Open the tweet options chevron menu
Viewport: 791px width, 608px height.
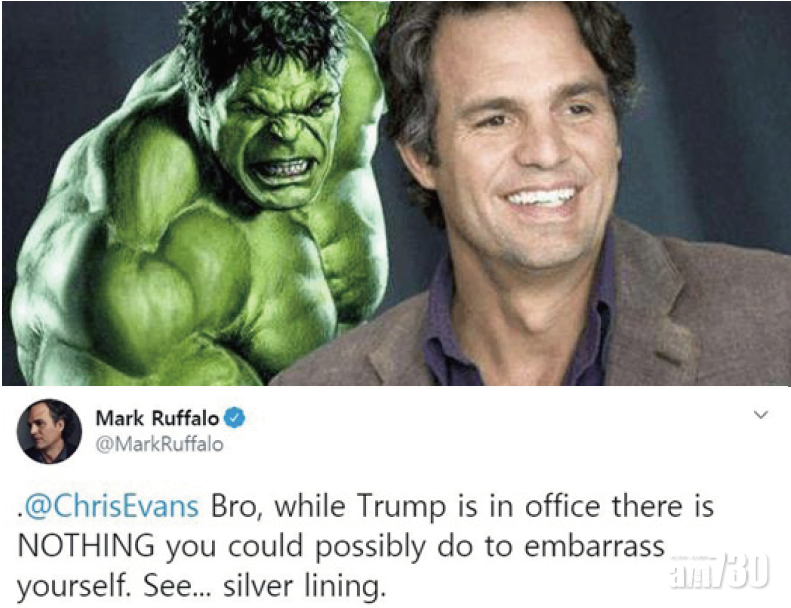tap(761, 415)
